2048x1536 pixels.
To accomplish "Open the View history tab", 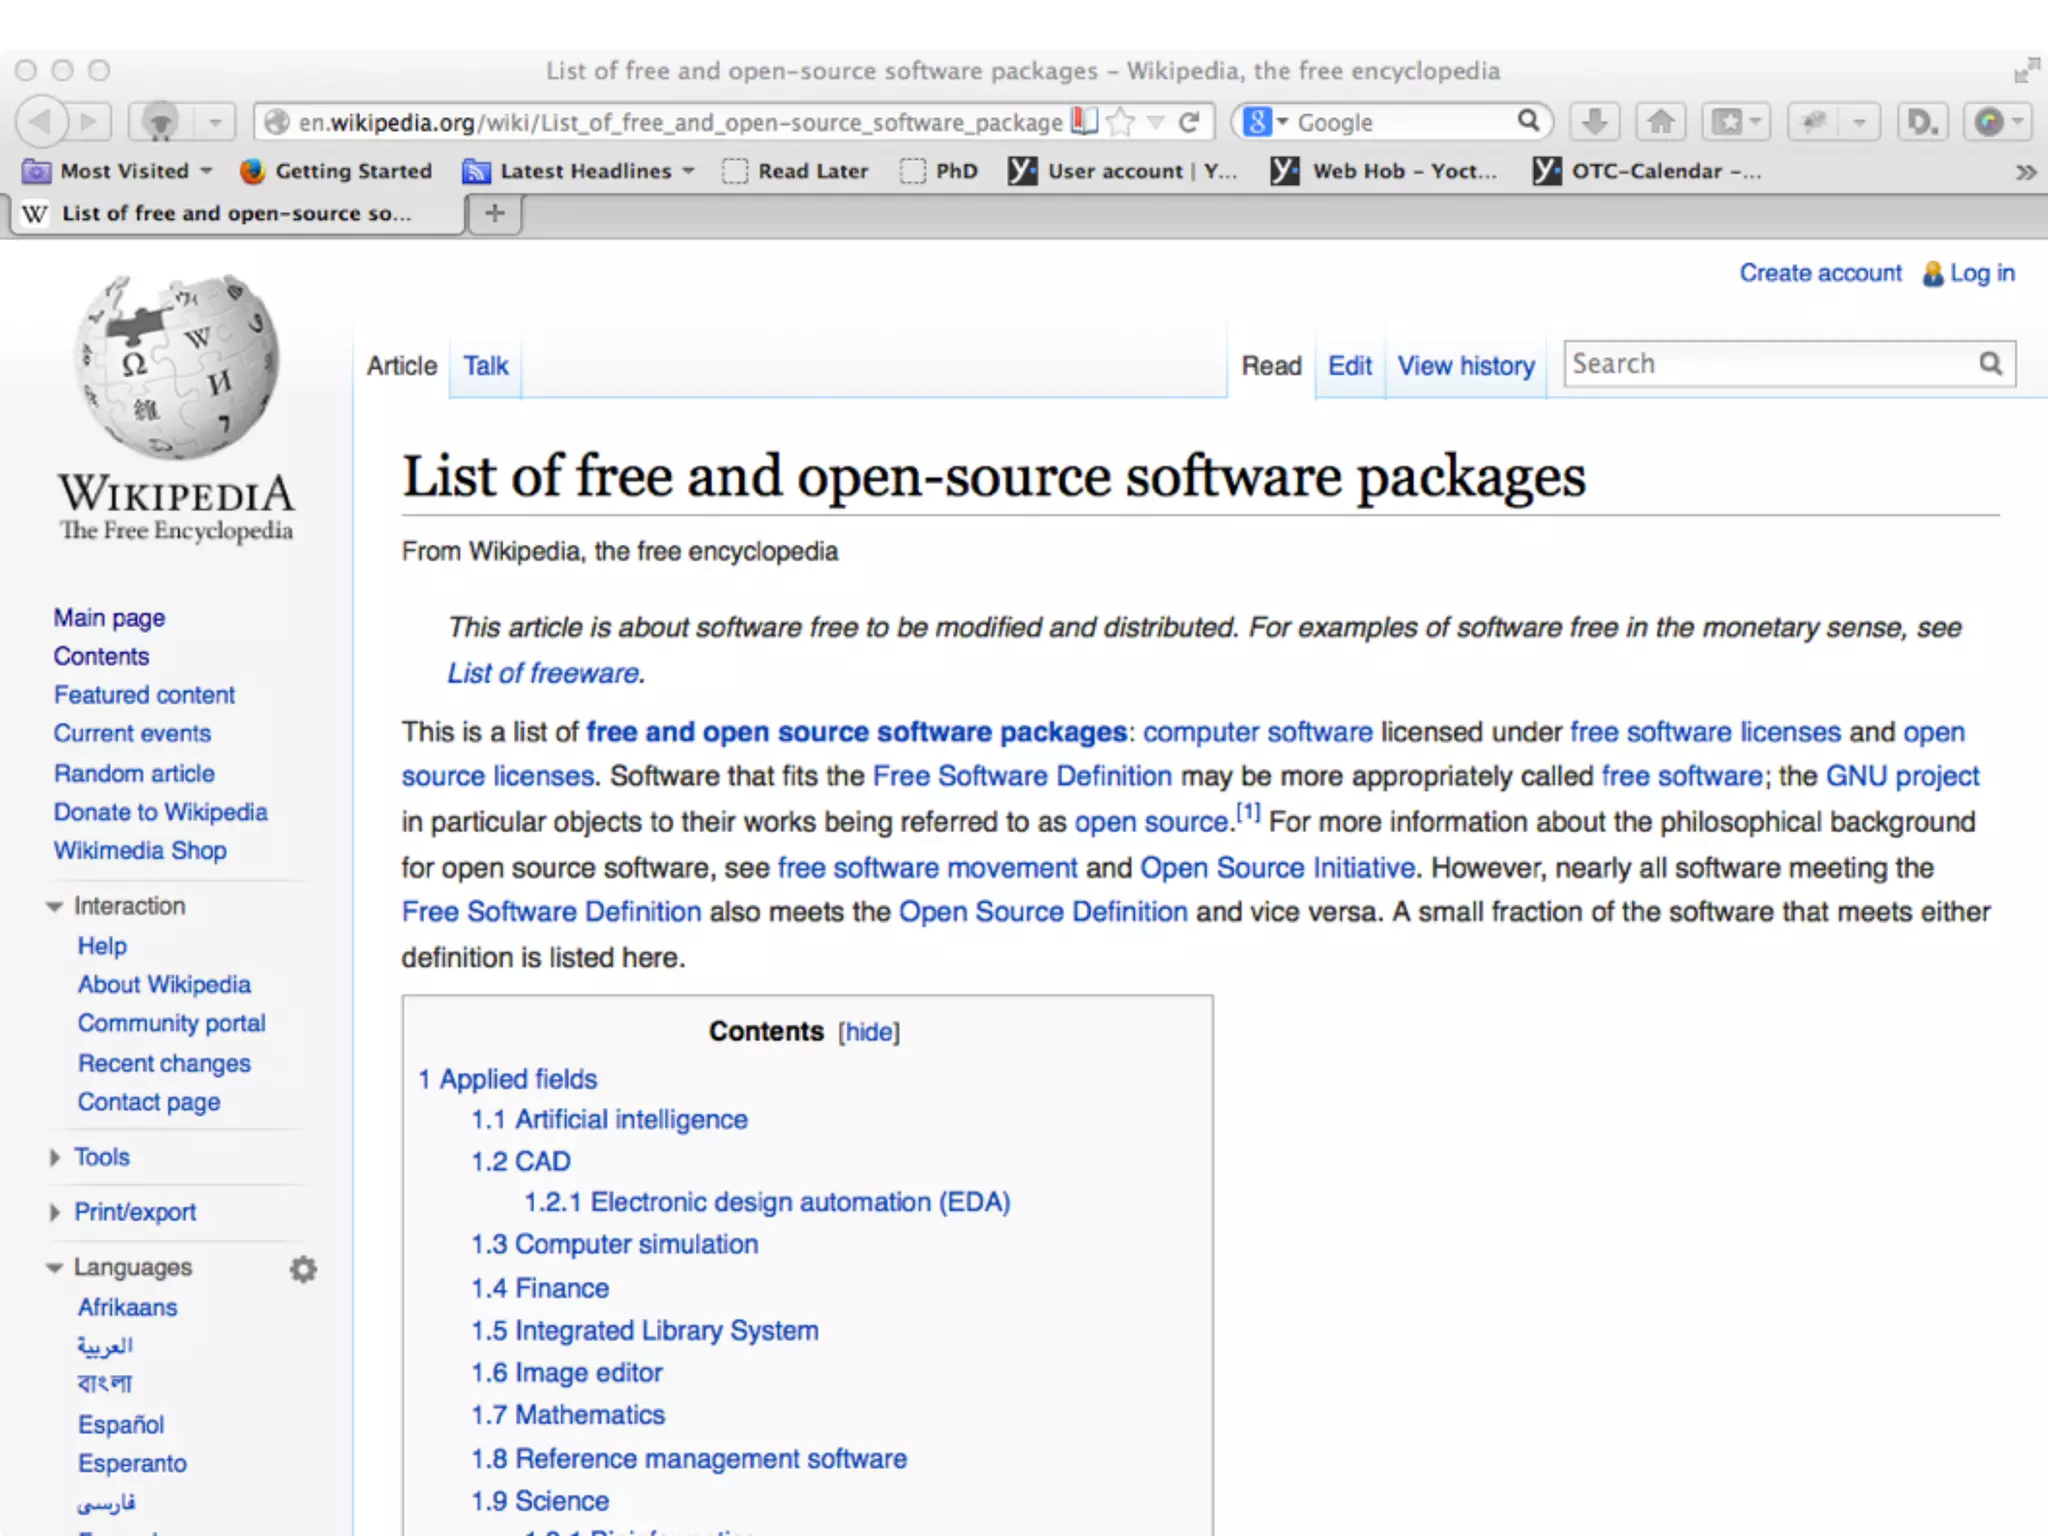I will pyautogui.click(x=1465, y=366).
